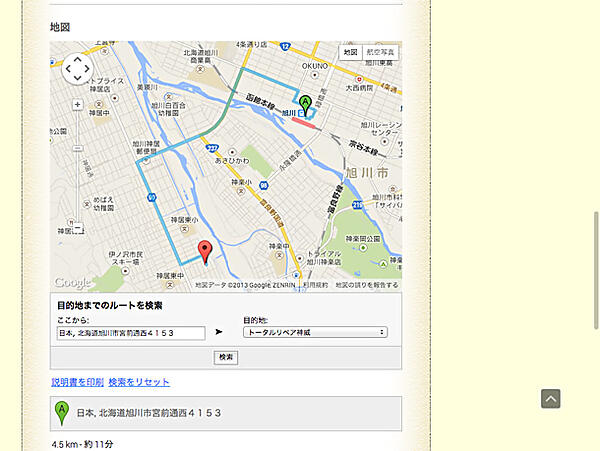Zoom in with the plus button

(x=78, y=104)
